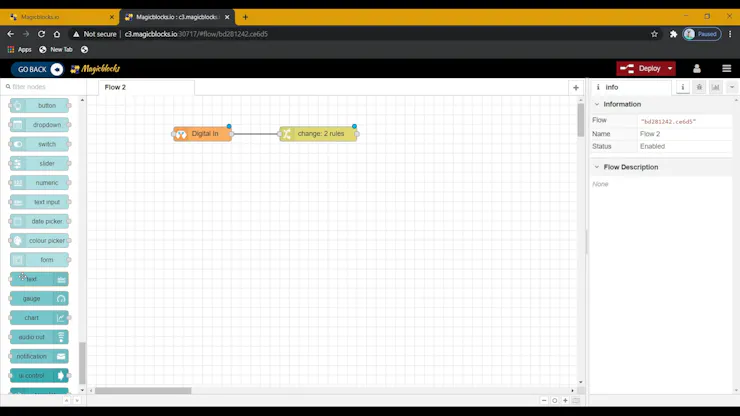The width and height of the screenshot is (740, 416).
Task: Zoom in the canvas with plus
Action: point(565,400)
